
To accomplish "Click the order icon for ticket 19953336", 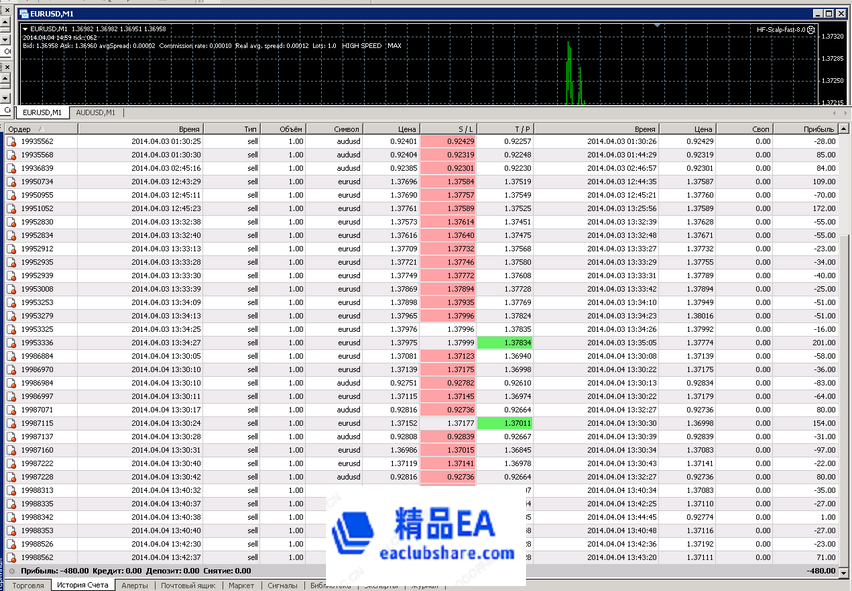I will (11, 342).
